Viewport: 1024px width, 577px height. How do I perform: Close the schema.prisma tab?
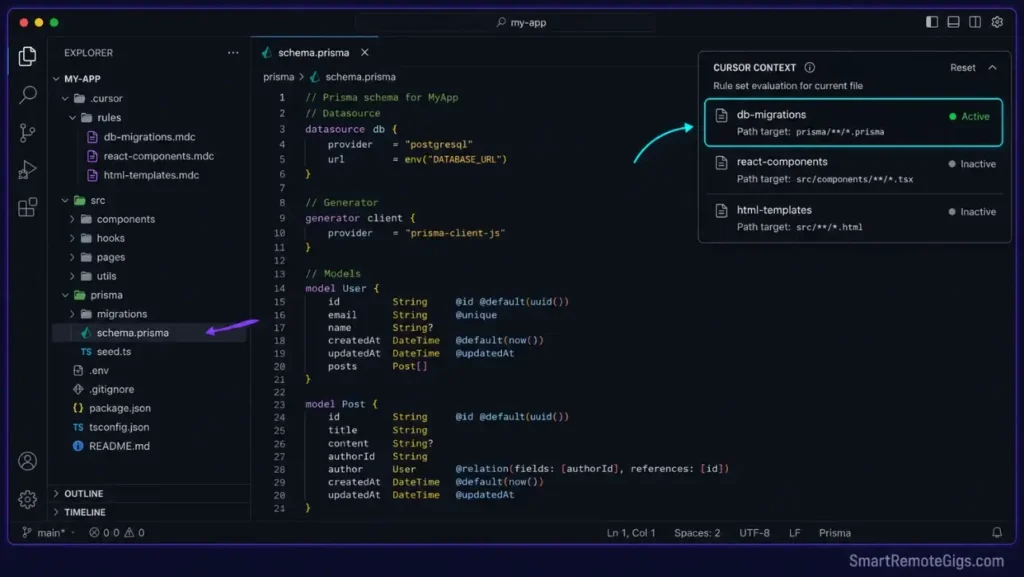(x=364, y=52)
